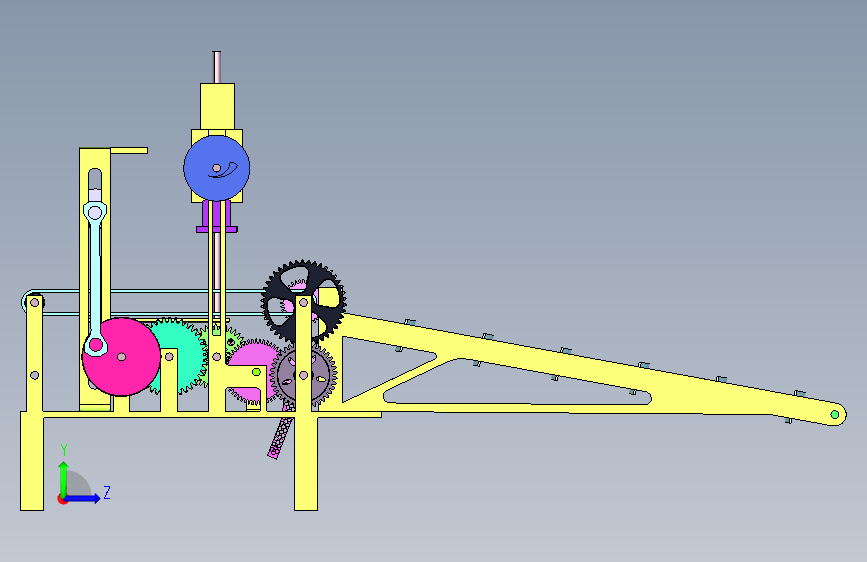Select the yellow block above the blue disk
Screen dimensions: 867x562
[217, 106]
